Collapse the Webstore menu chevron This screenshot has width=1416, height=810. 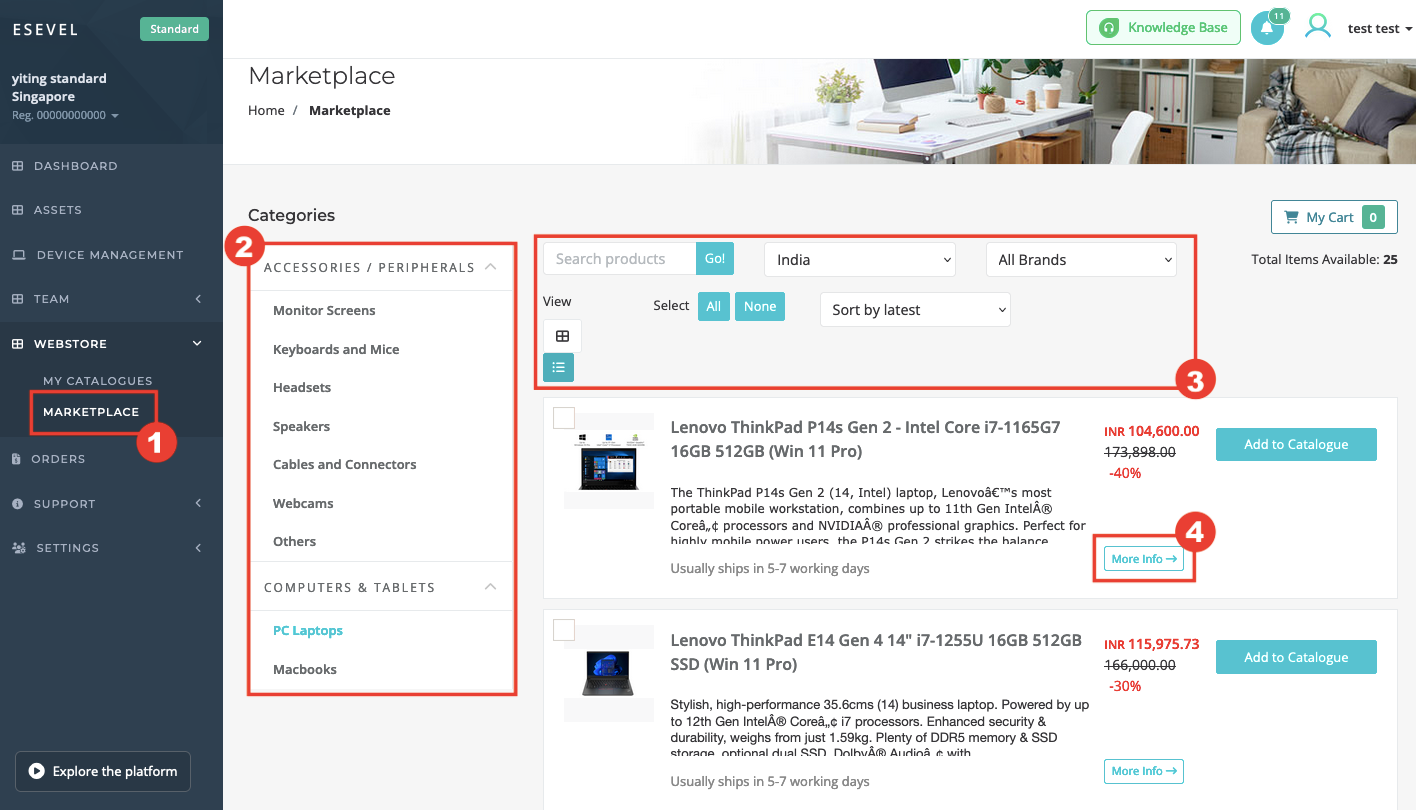click(197, 344)
